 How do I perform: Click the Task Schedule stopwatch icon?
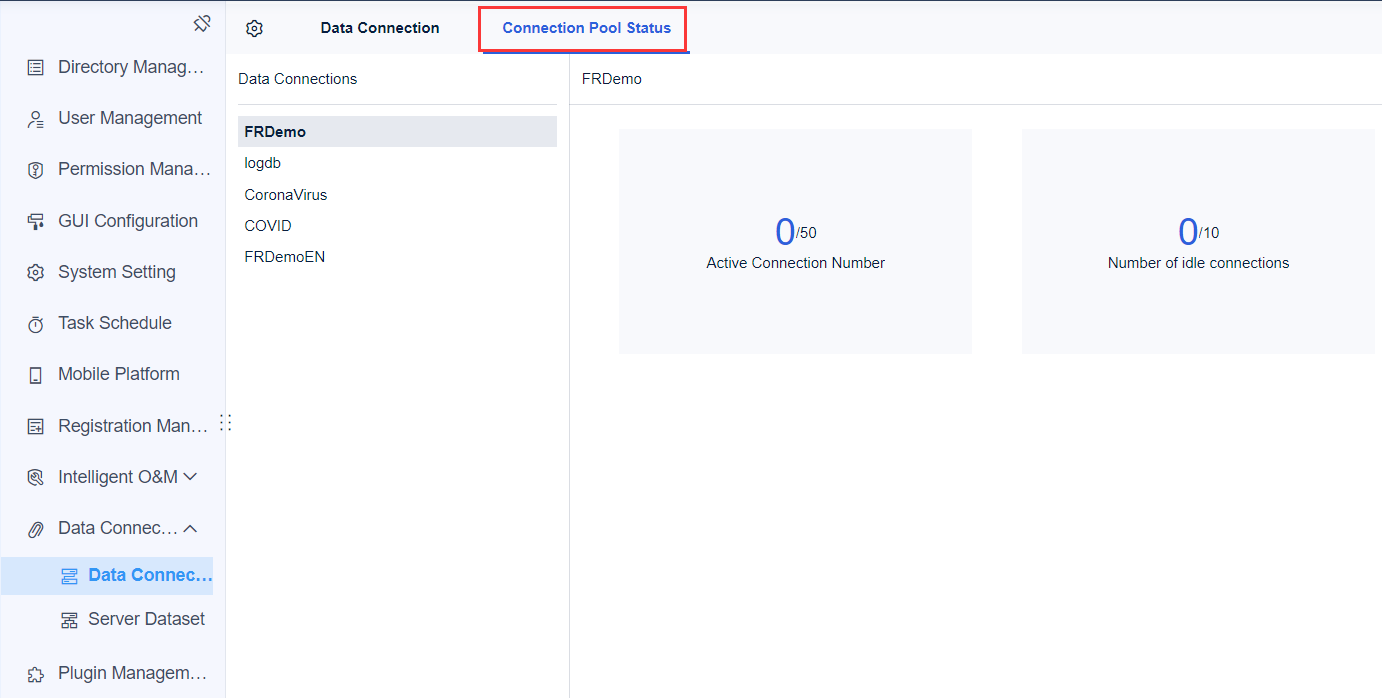coord(36,324)
